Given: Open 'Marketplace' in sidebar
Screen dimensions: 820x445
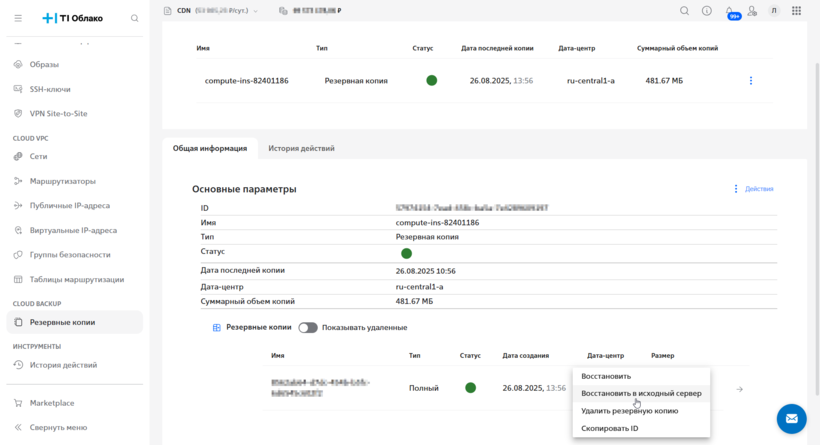Looking at the screenshot, I should [51, 403].
